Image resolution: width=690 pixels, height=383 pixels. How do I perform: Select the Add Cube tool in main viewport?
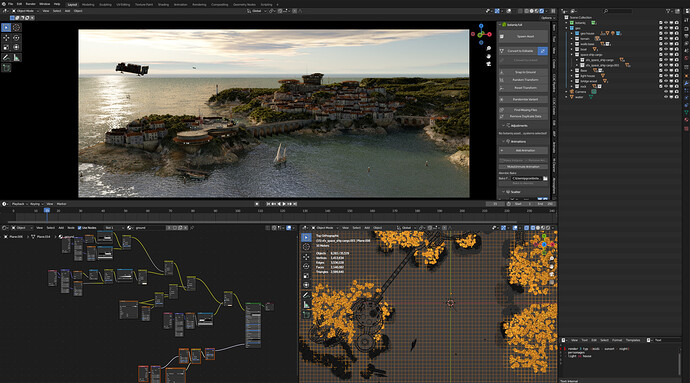pos(6,68)
